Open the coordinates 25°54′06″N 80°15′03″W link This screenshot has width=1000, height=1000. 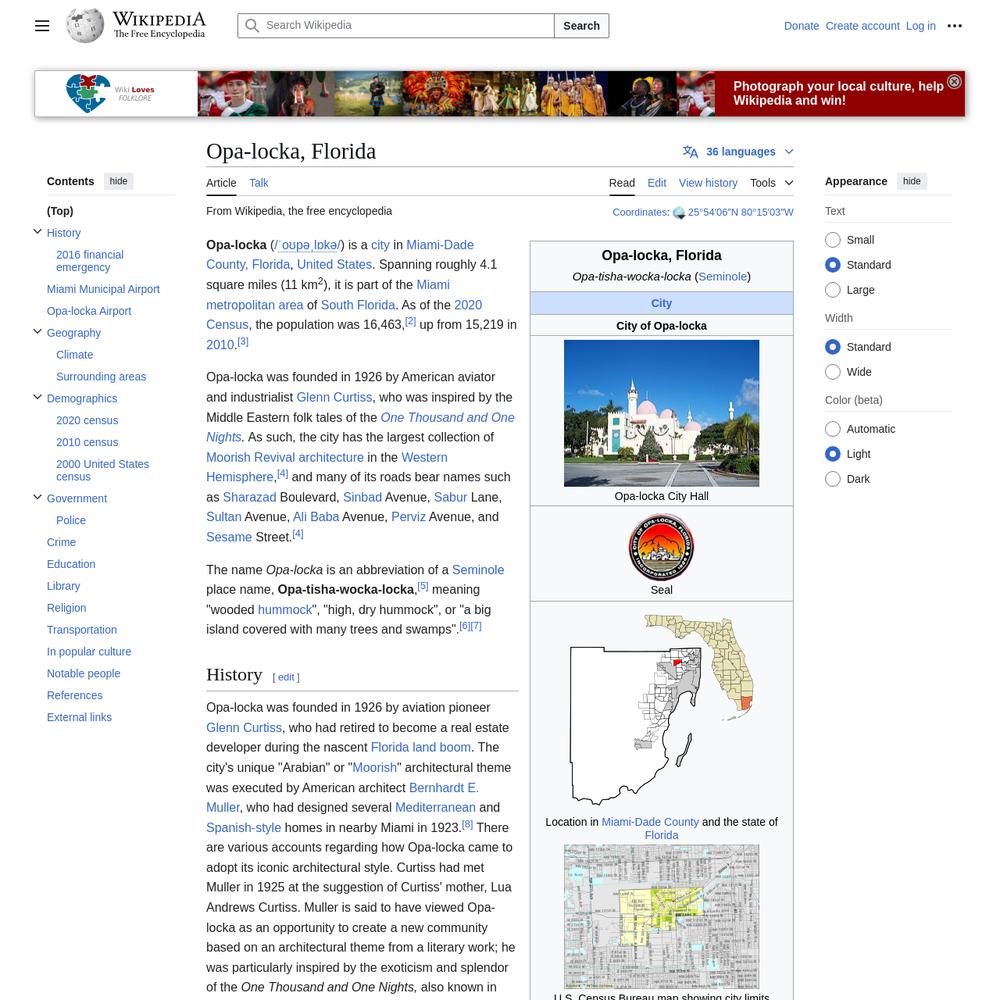740,212
